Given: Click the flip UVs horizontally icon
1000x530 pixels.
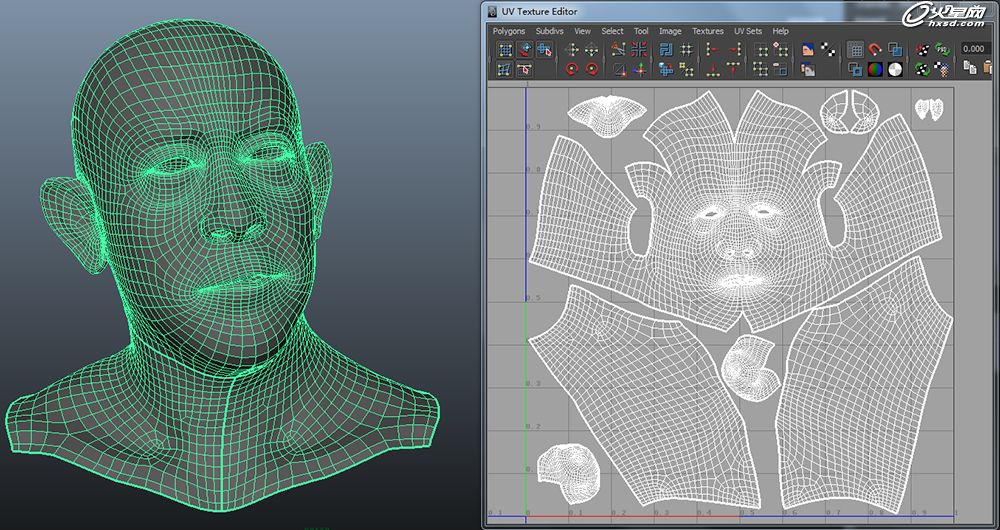Looking at the screenshot, I should tap(572, 49).
